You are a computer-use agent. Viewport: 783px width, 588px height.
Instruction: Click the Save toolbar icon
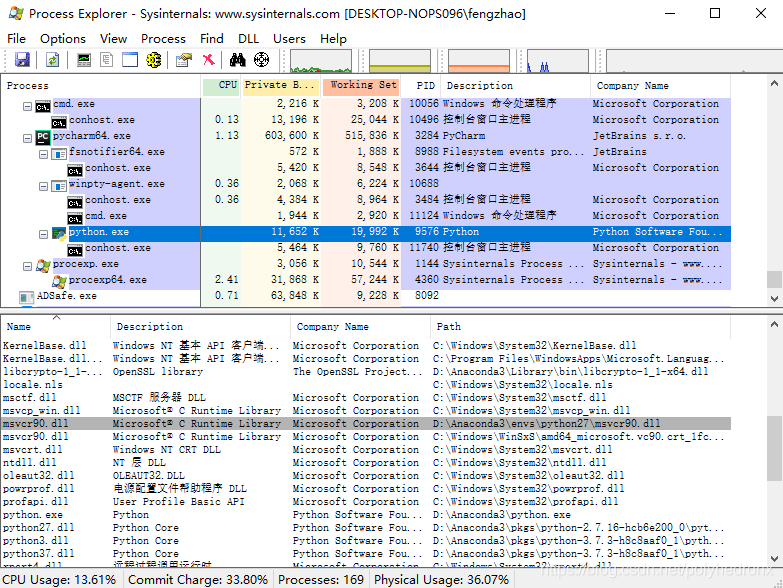pos(21,60)
